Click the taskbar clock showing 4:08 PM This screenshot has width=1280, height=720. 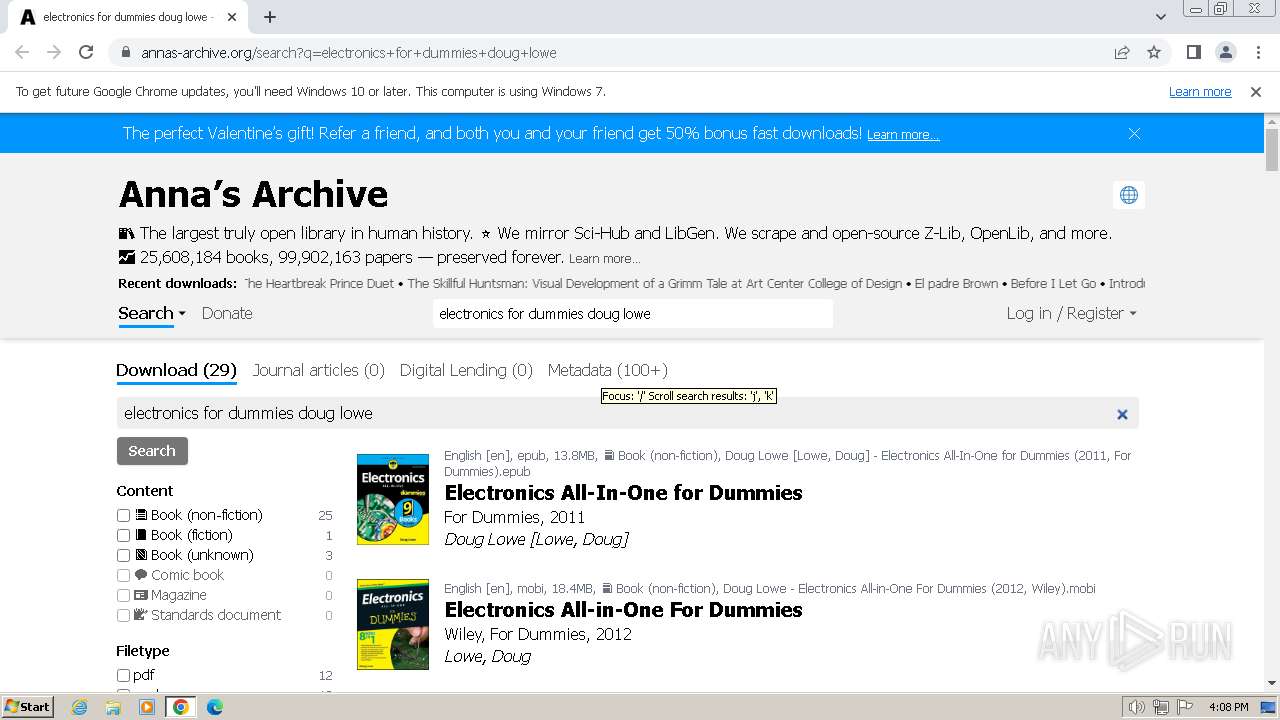pyautogui.click(x=1228, y=707)
